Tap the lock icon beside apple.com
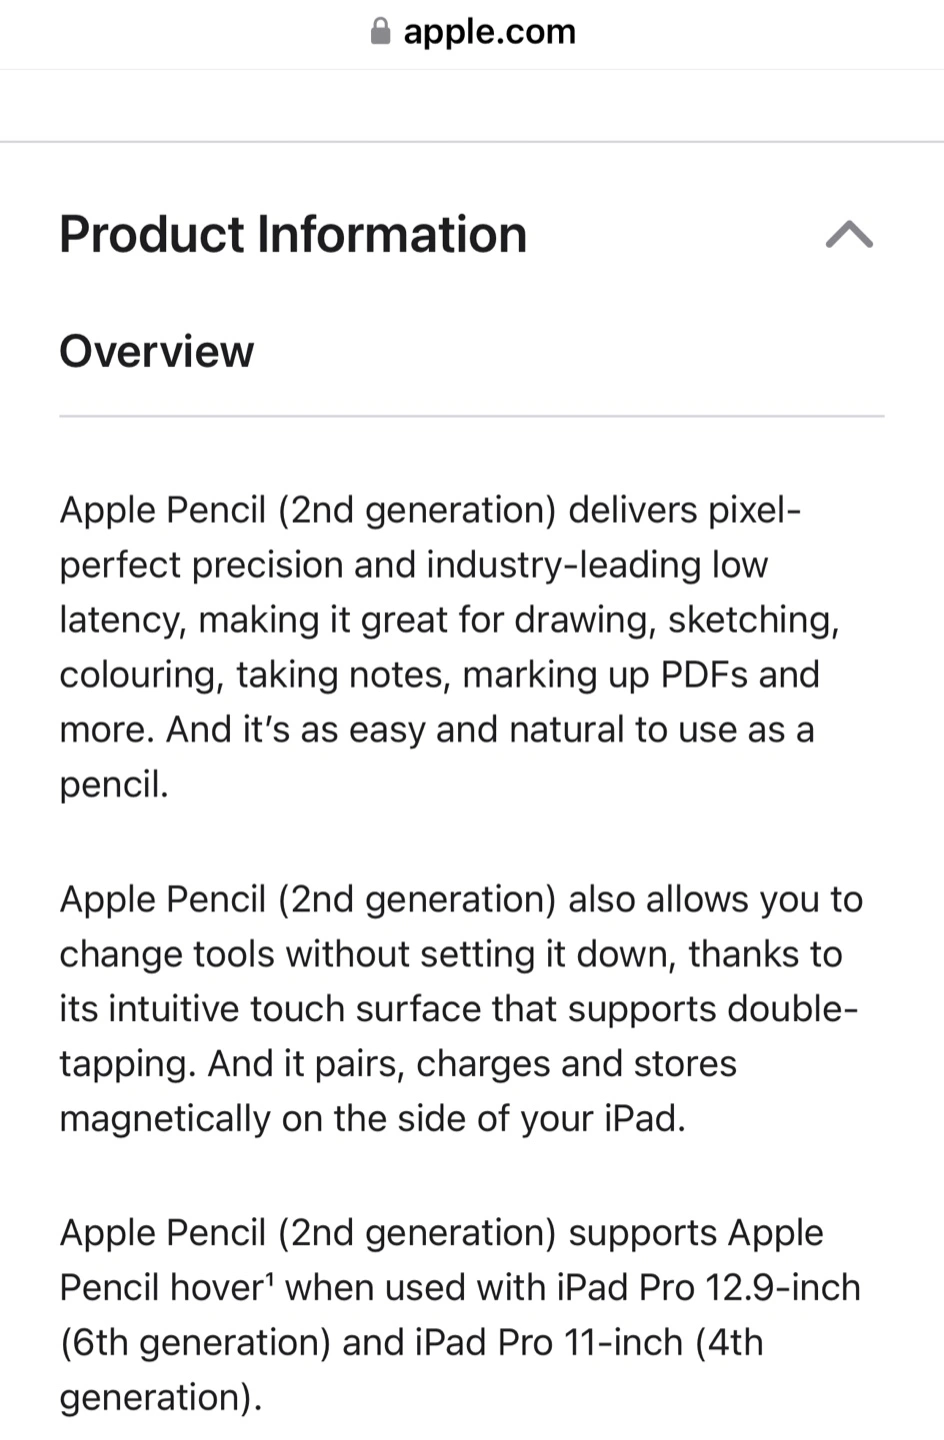944x1440 pixels. coord(380,32)
